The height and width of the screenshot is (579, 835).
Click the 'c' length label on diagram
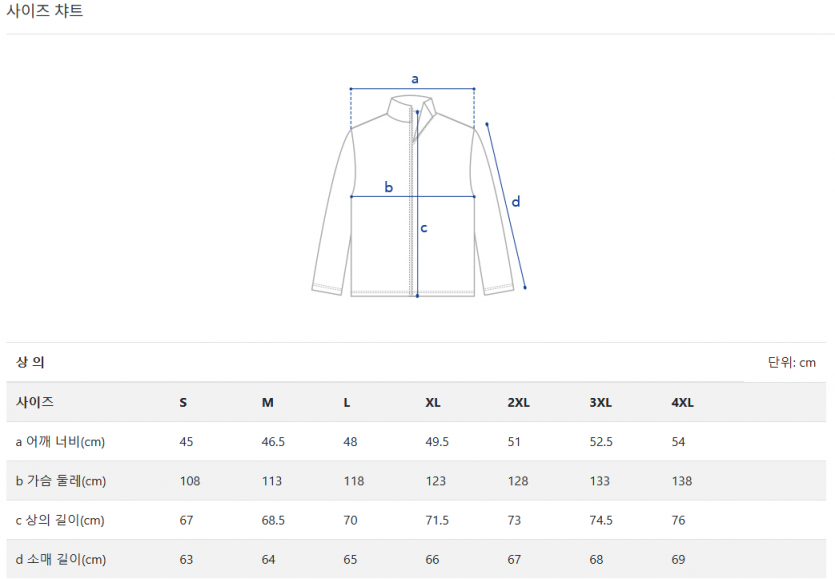coord(424,228)
